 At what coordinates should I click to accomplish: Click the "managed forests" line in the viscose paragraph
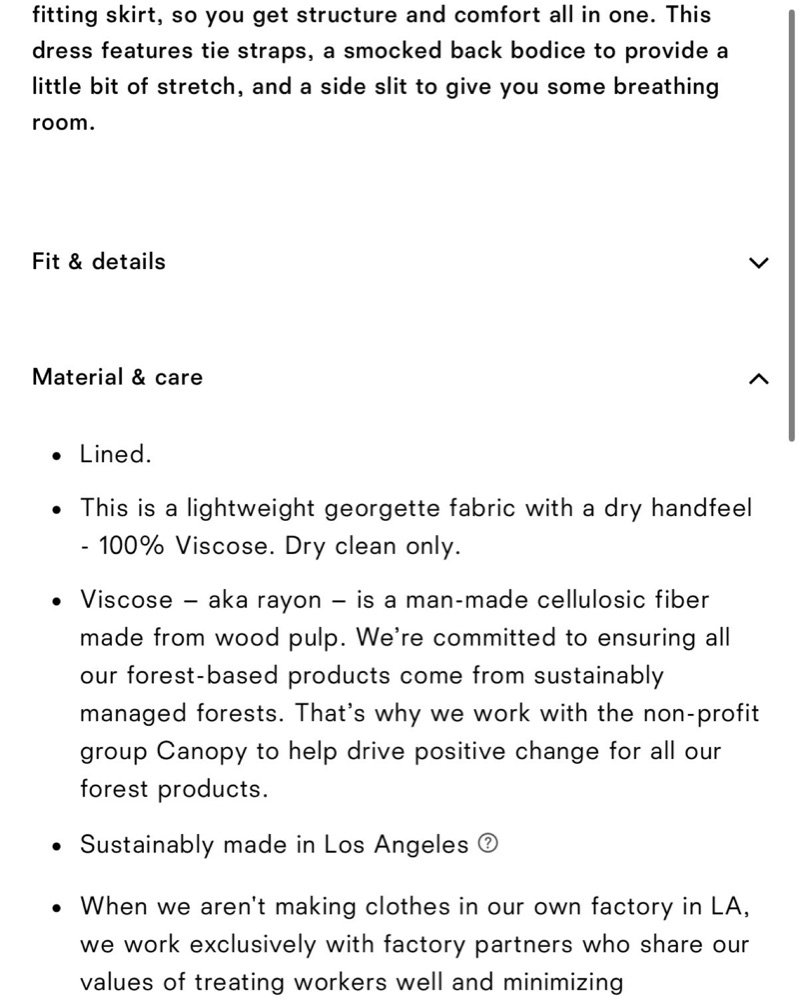(419, 713)
